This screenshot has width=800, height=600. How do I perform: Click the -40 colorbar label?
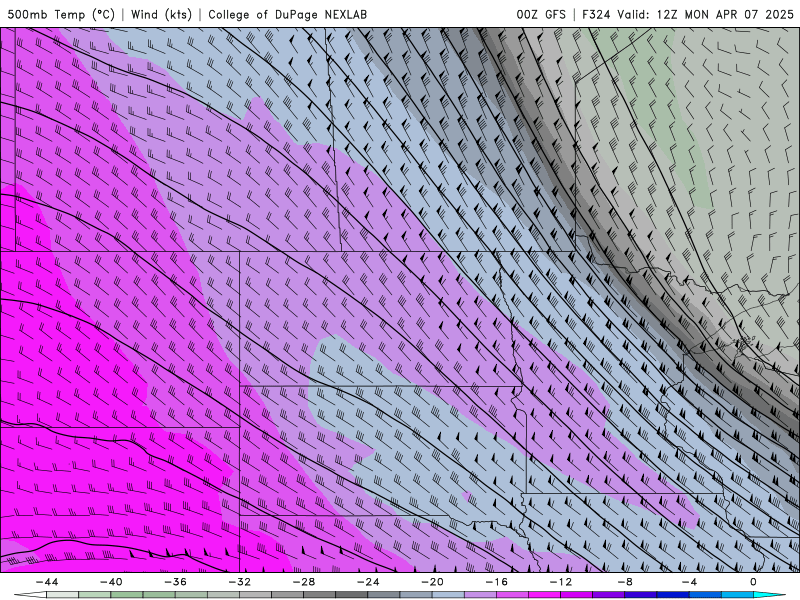click(x=111, y=582)
